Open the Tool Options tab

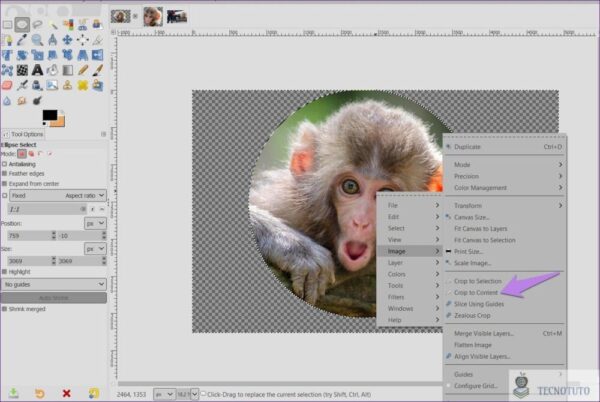[x=23, y=134]
